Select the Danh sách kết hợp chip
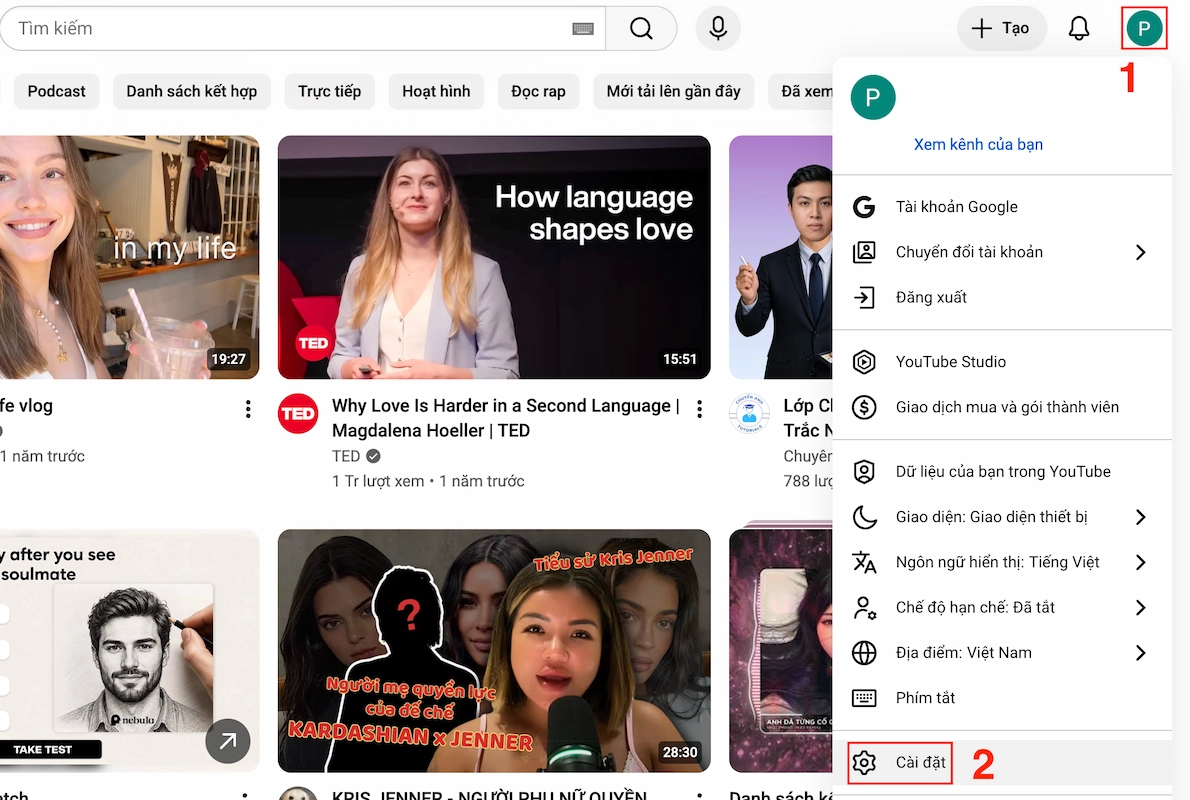The height and width of the screenshot is (800, 1190). pyautogui.click(x=191, y=92)
